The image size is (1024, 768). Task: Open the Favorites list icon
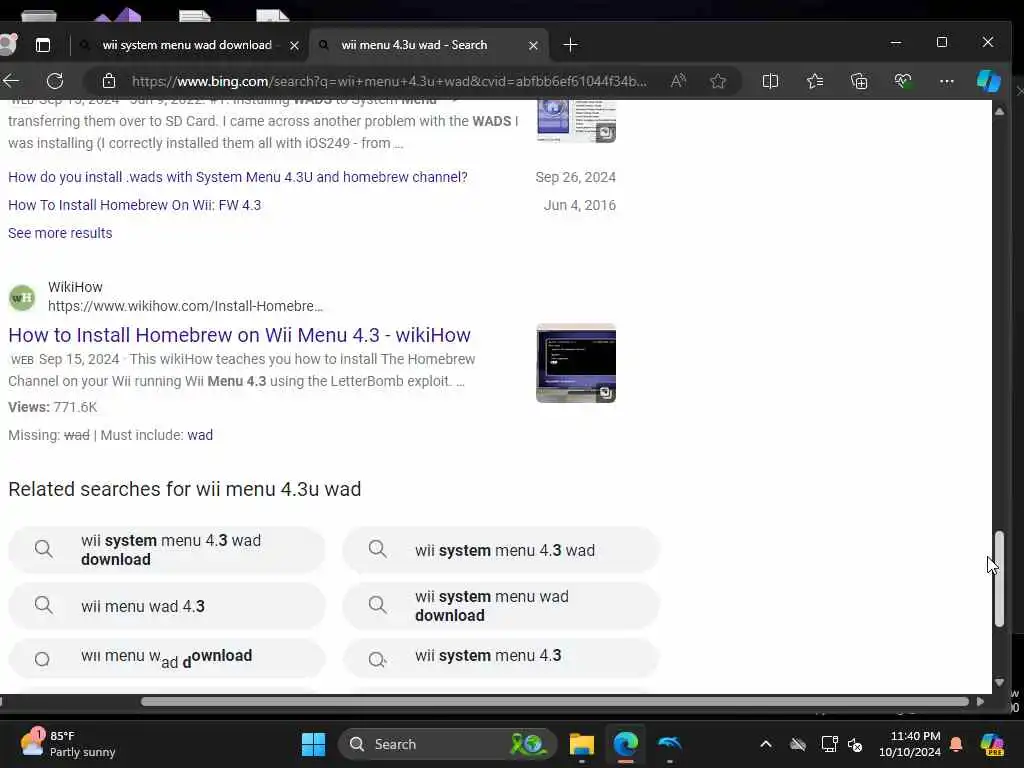[814, 81]
